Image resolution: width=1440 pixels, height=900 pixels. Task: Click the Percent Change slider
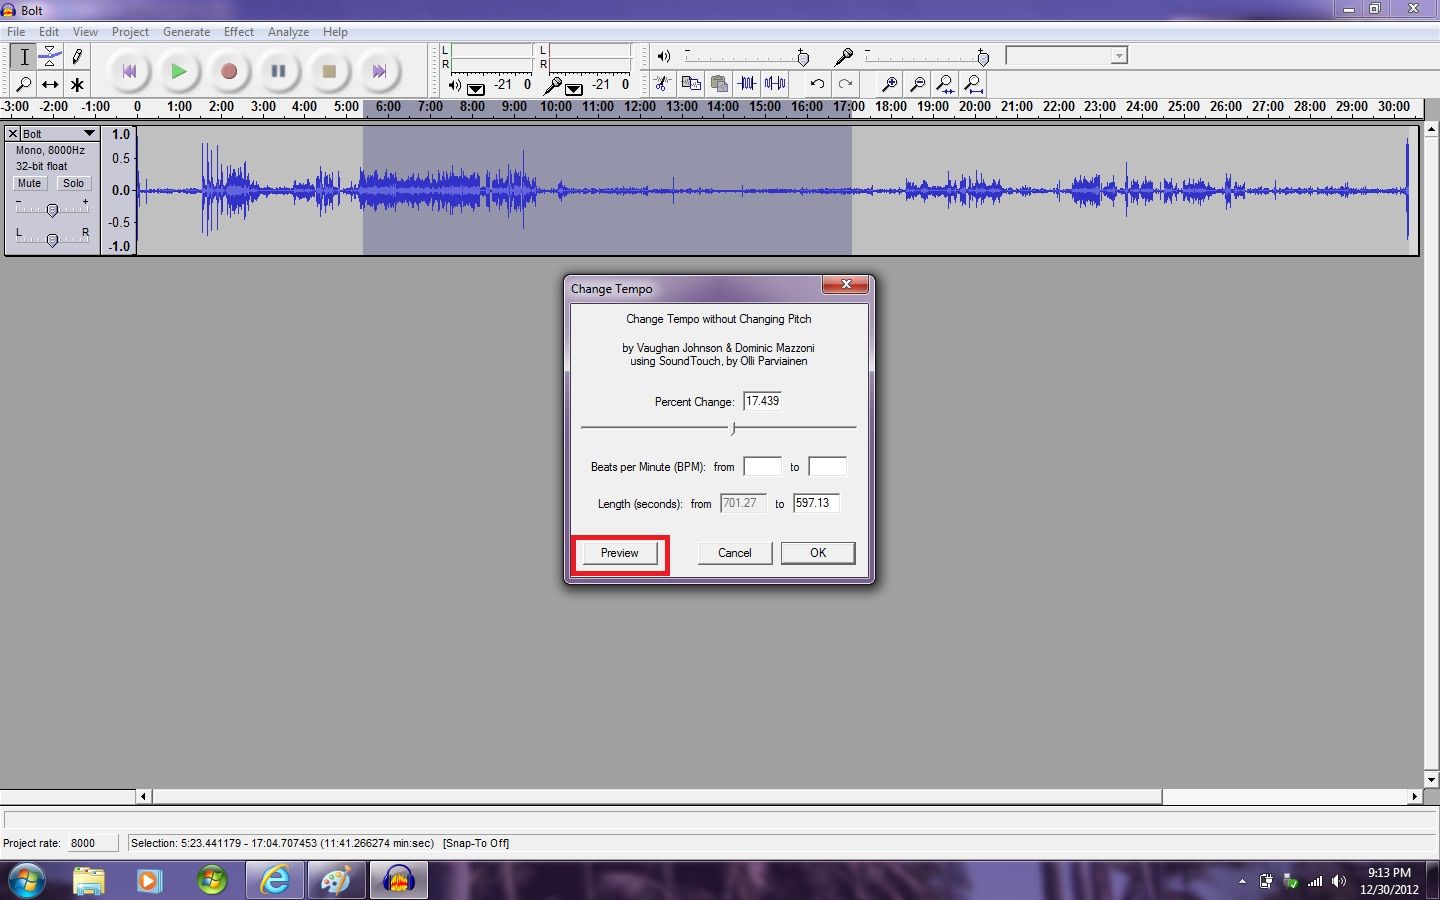coord(733,428)
